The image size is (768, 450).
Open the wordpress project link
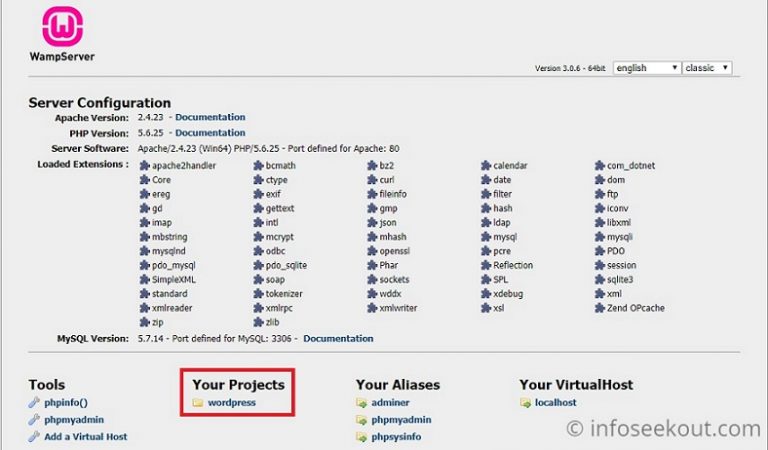click(x=232, y=403)
